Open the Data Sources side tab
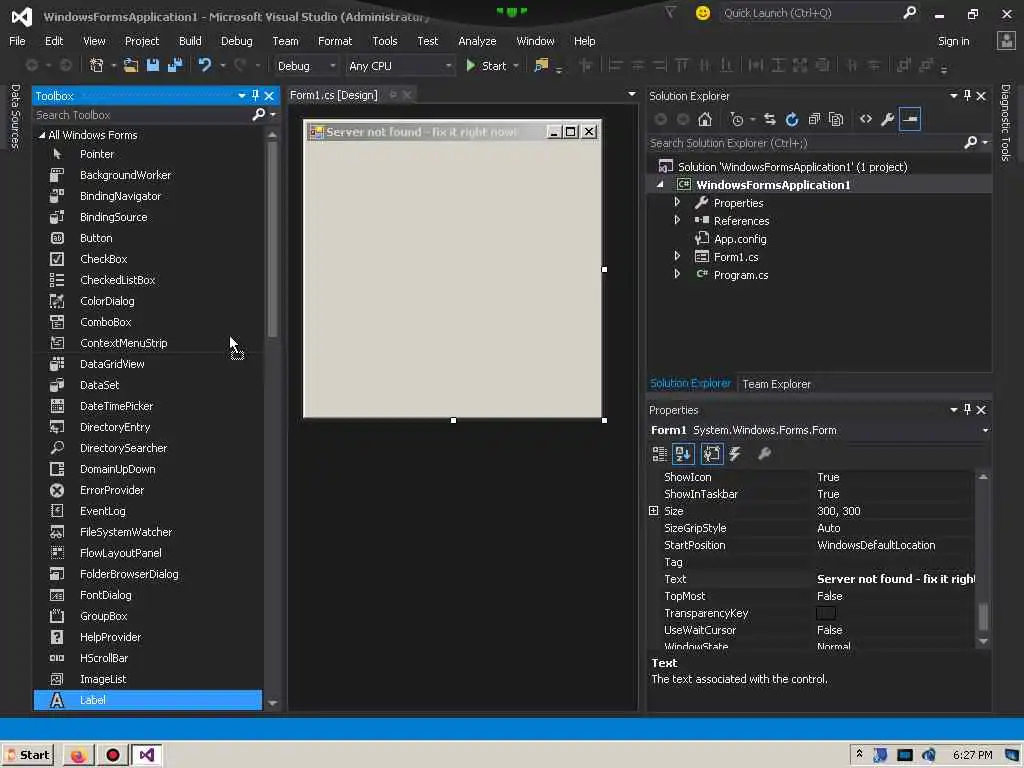The width and height of the screenshot is (1024, 768). tap(16, 117)
